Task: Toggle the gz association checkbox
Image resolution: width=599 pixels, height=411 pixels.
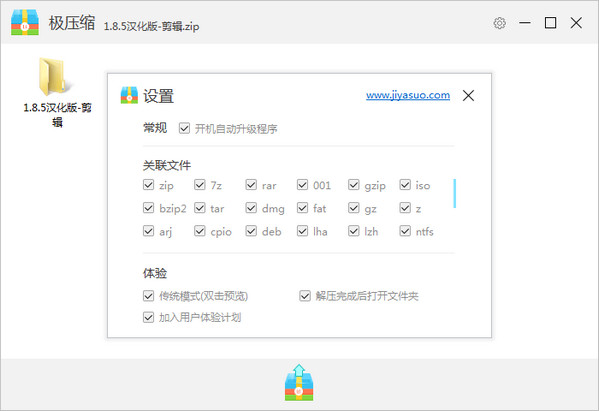Action: (354, 208)
